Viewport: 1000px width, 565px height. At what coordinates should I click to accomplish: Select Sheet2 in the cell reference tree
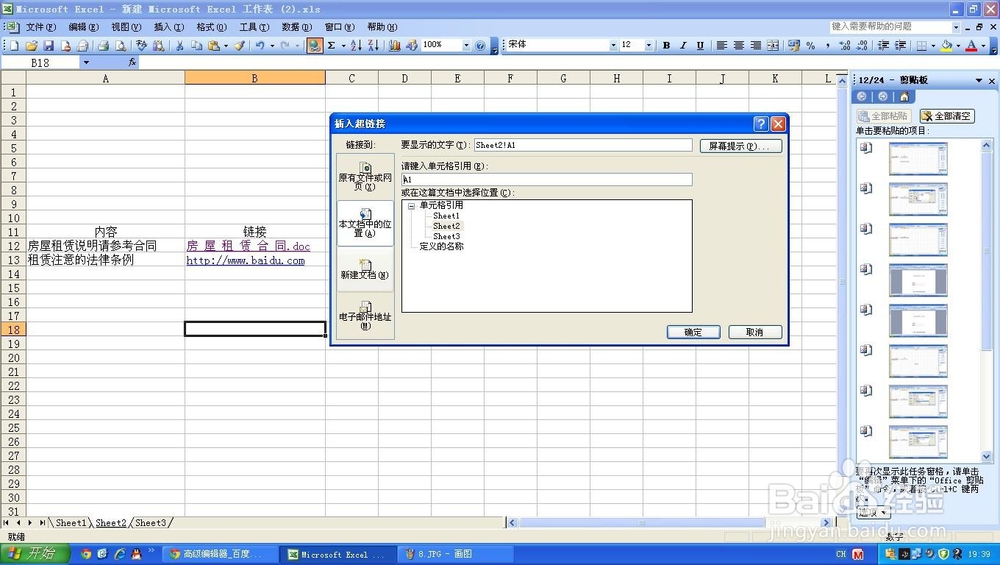[x=446, y=226]
